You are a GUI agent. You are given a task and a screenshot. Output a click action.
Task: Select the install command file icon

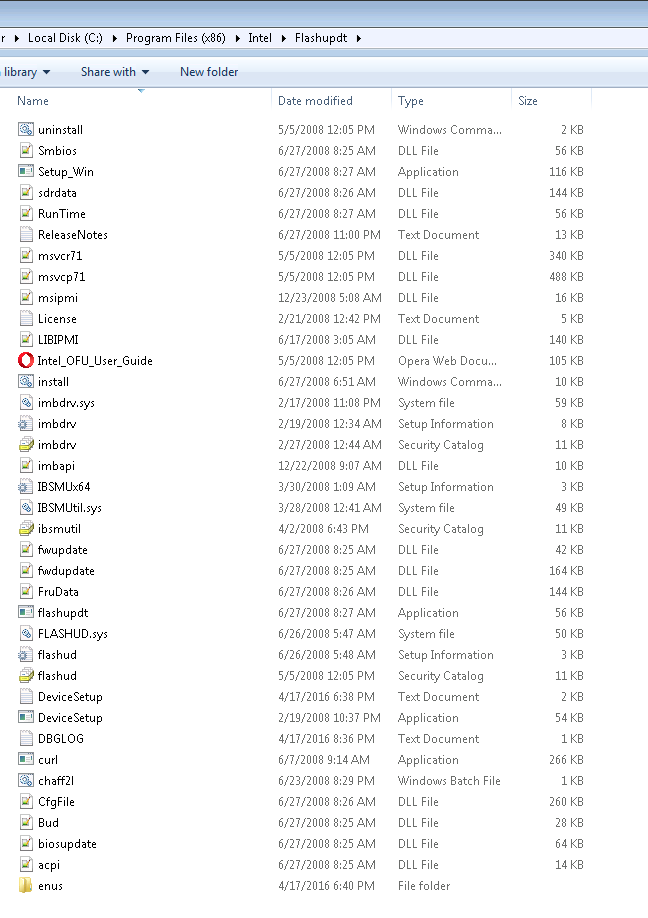tap(26, 382)
